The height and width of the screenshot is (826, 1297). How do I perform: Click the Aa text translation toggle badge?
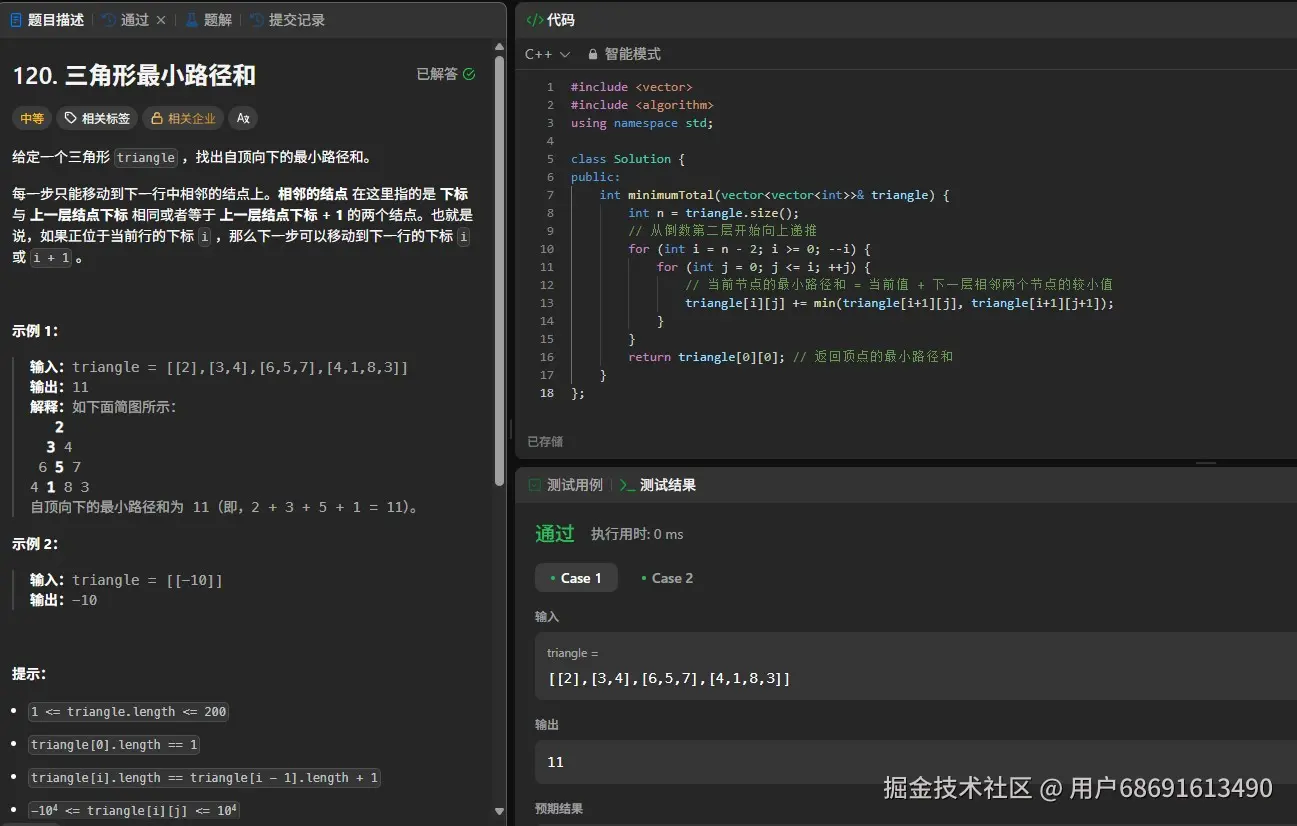point(241,118)
